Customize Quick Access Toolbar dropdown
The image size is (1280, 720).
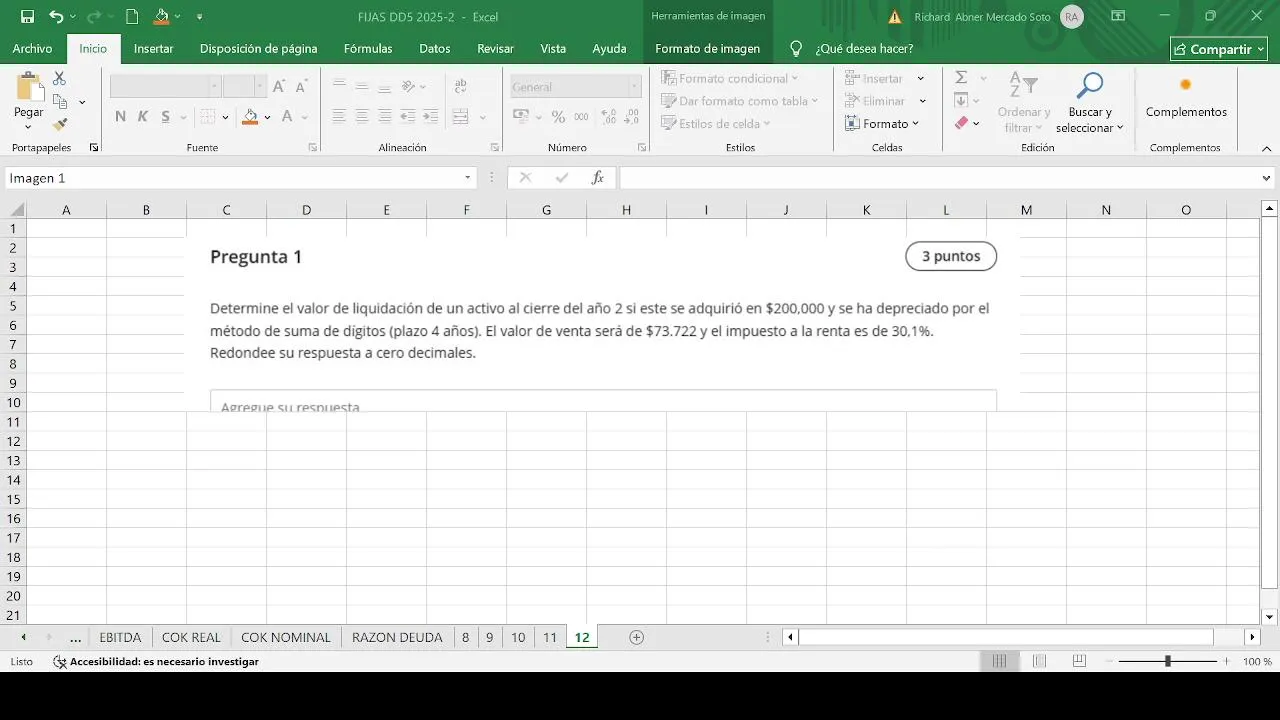[x=199, y=17]
